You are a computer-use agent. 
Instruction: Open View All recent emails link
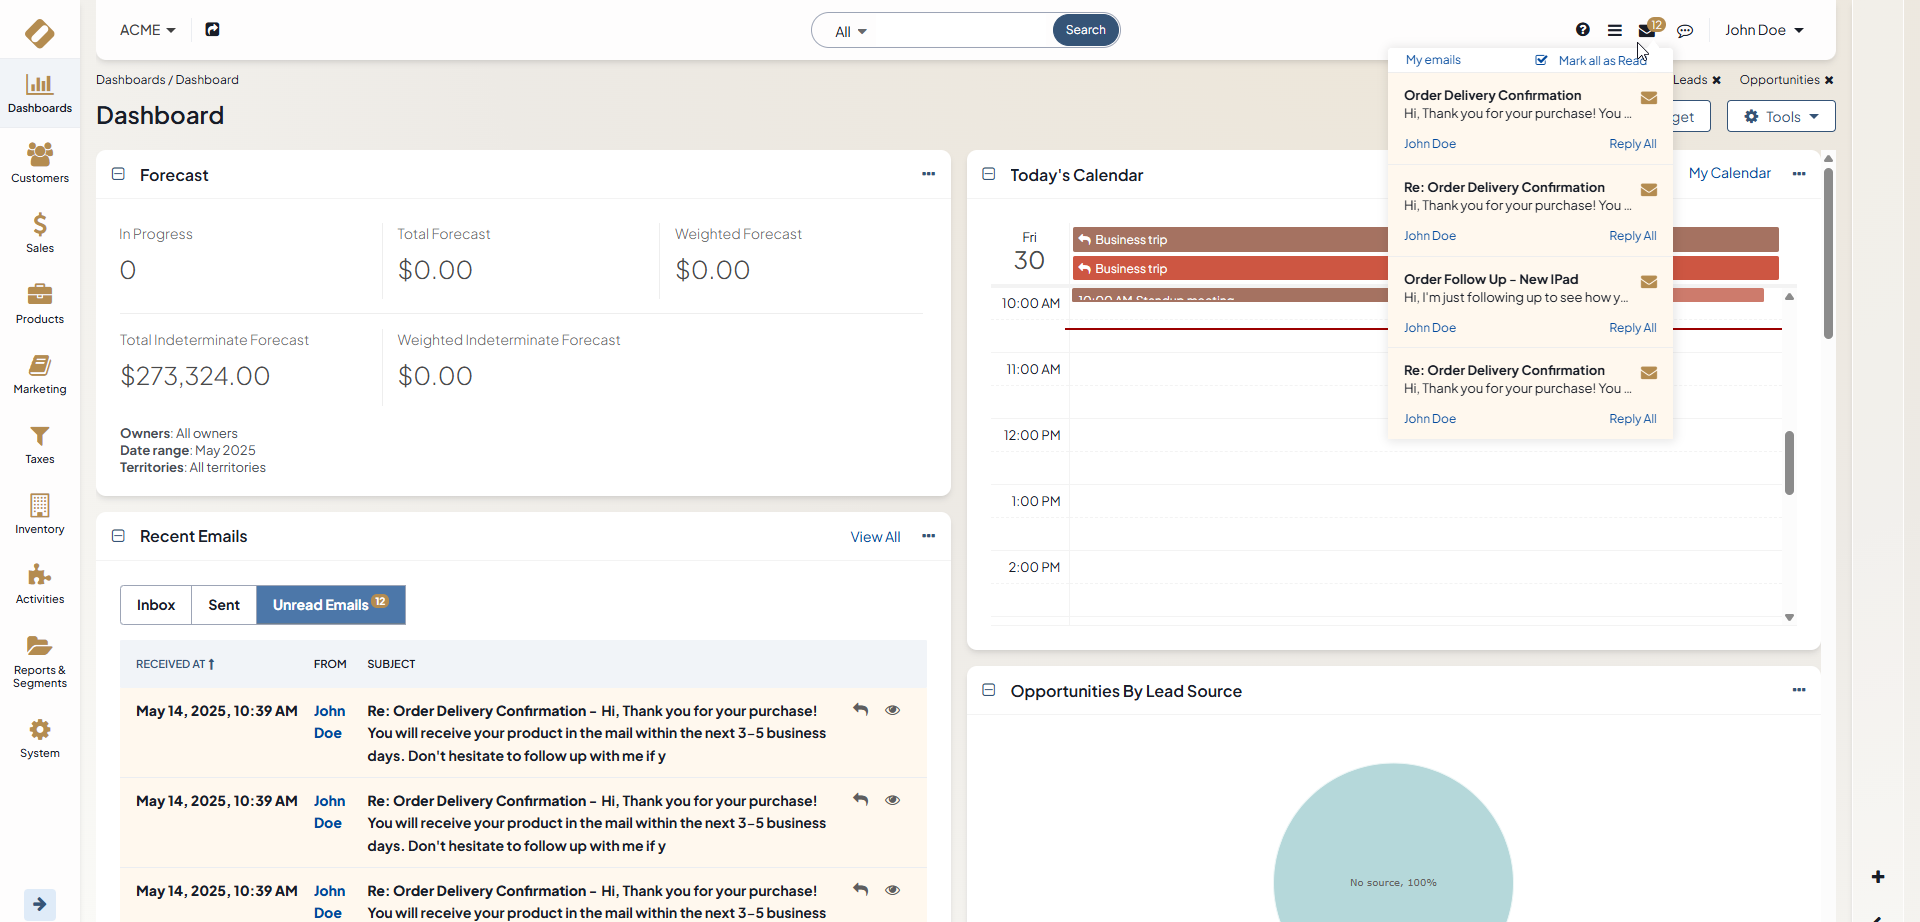875,537
